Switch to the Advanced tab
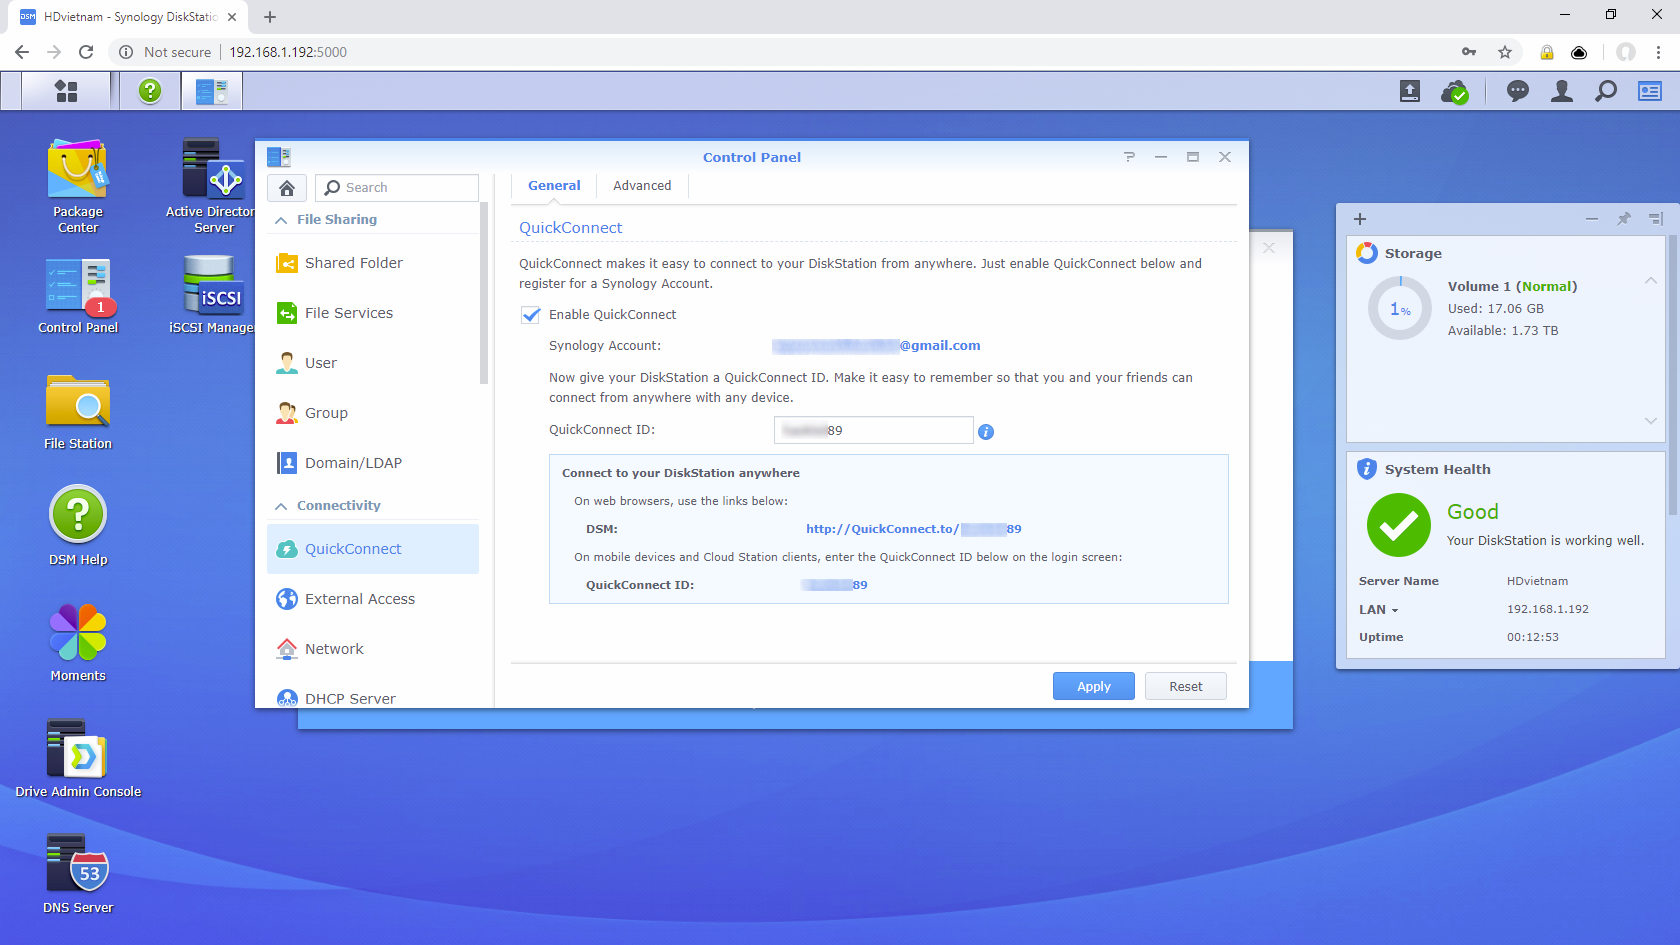Viewport: 1680px width, 945px height. [642, 186]
